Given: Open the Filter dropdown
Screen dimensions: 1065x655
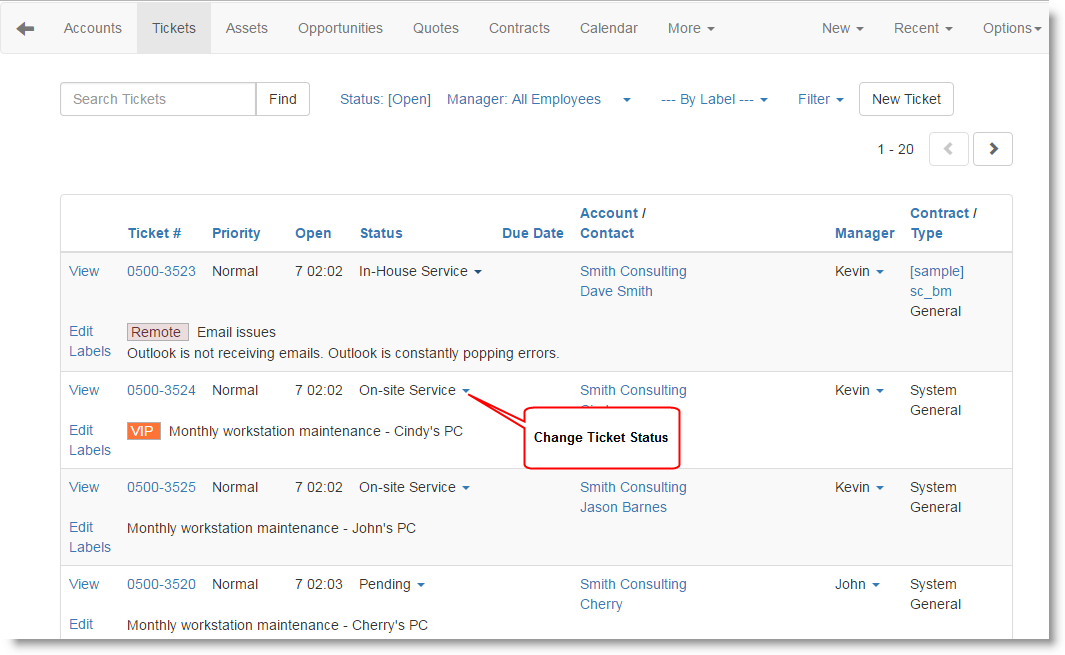Looking at the screenshot, I should click(820, 99).
